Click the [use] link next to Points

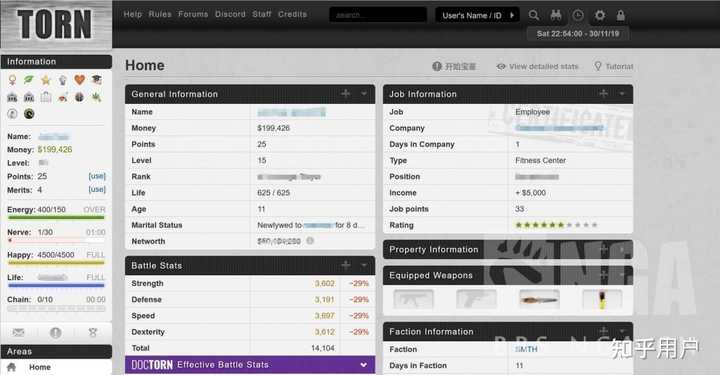[97, 176]
